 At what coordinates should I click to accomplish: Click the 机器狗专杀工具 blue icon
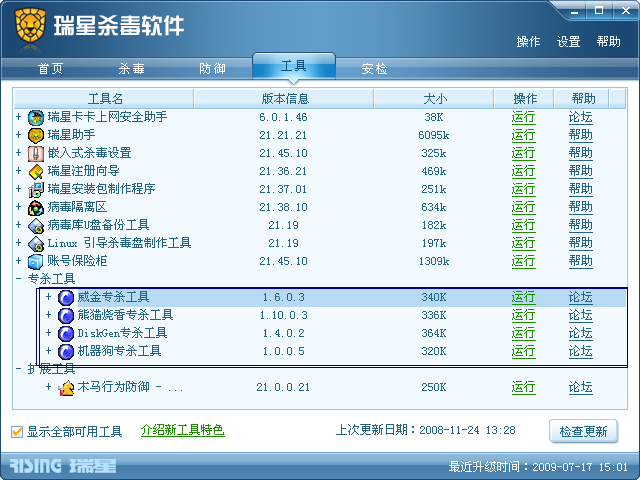(x=66, y=351)
